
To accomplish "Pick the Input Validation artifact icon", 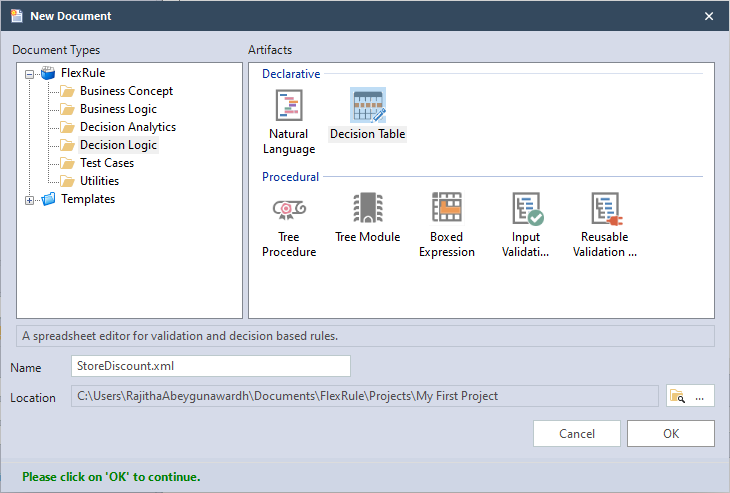I will click(527, 209).
